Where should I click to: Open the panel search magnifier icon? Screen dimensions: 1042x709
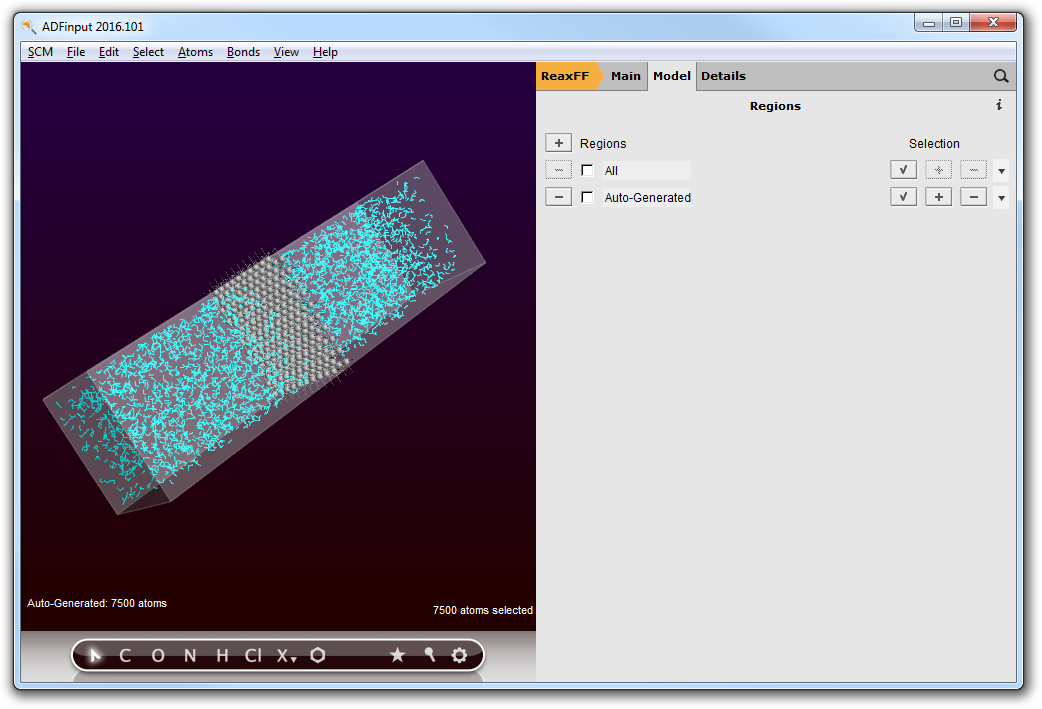point(1001,76)
